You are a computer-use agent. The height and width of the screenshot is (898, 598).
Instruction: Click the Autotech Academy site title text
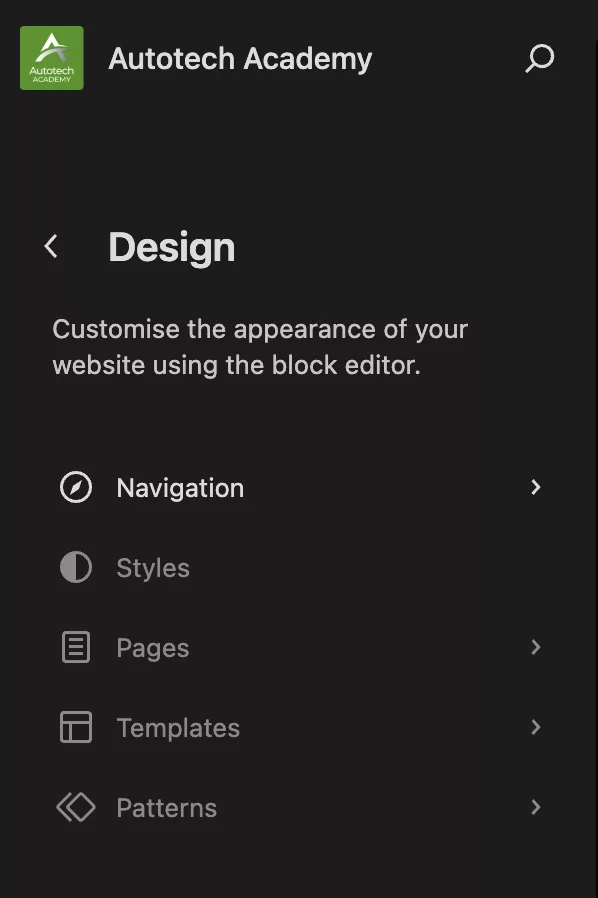(x=241, y=59)
